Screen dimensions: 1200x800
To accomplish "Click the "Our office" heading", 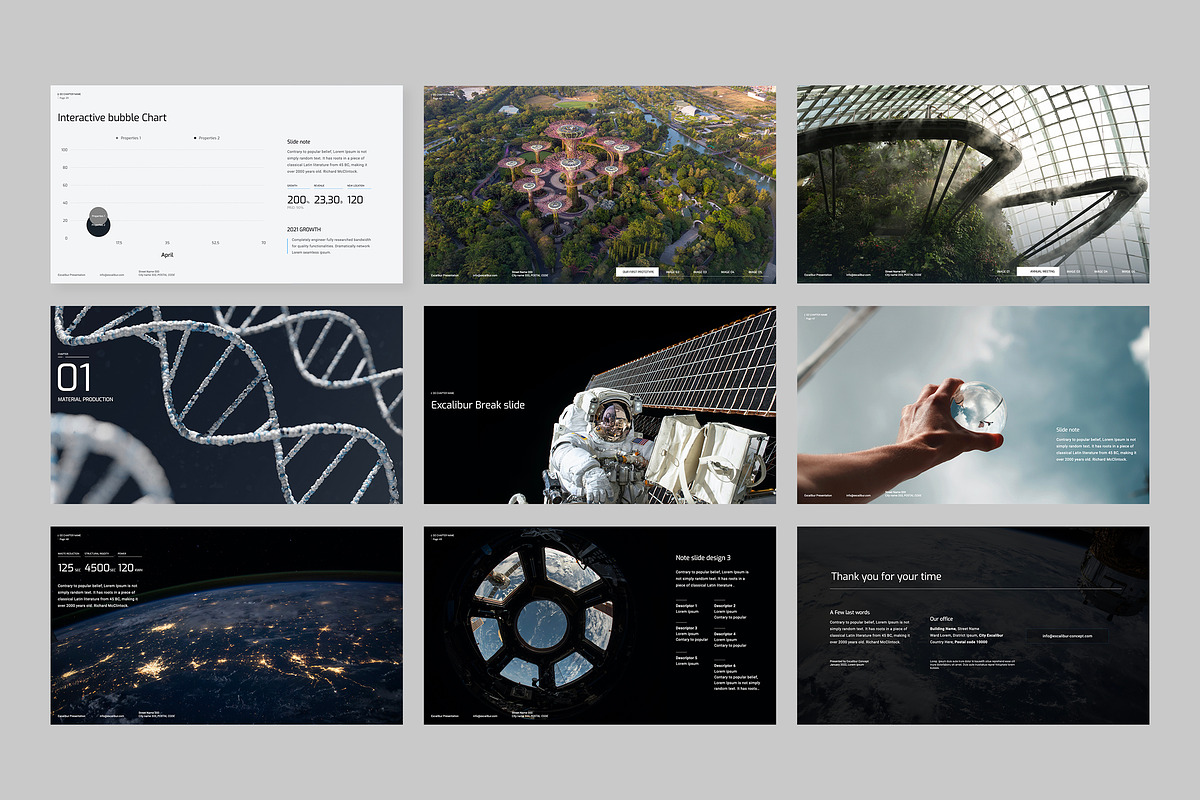I will point(942,619).
